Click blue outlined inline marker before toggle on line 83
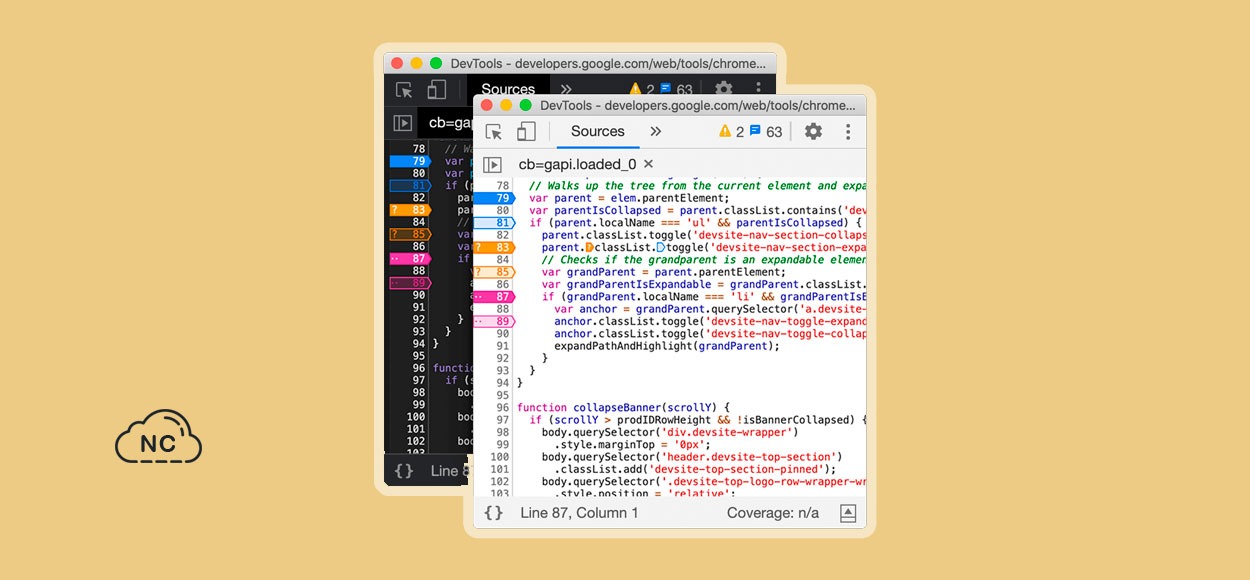Image resolution: width=1250 pixels, height=580 pixels. click(660, 247)
